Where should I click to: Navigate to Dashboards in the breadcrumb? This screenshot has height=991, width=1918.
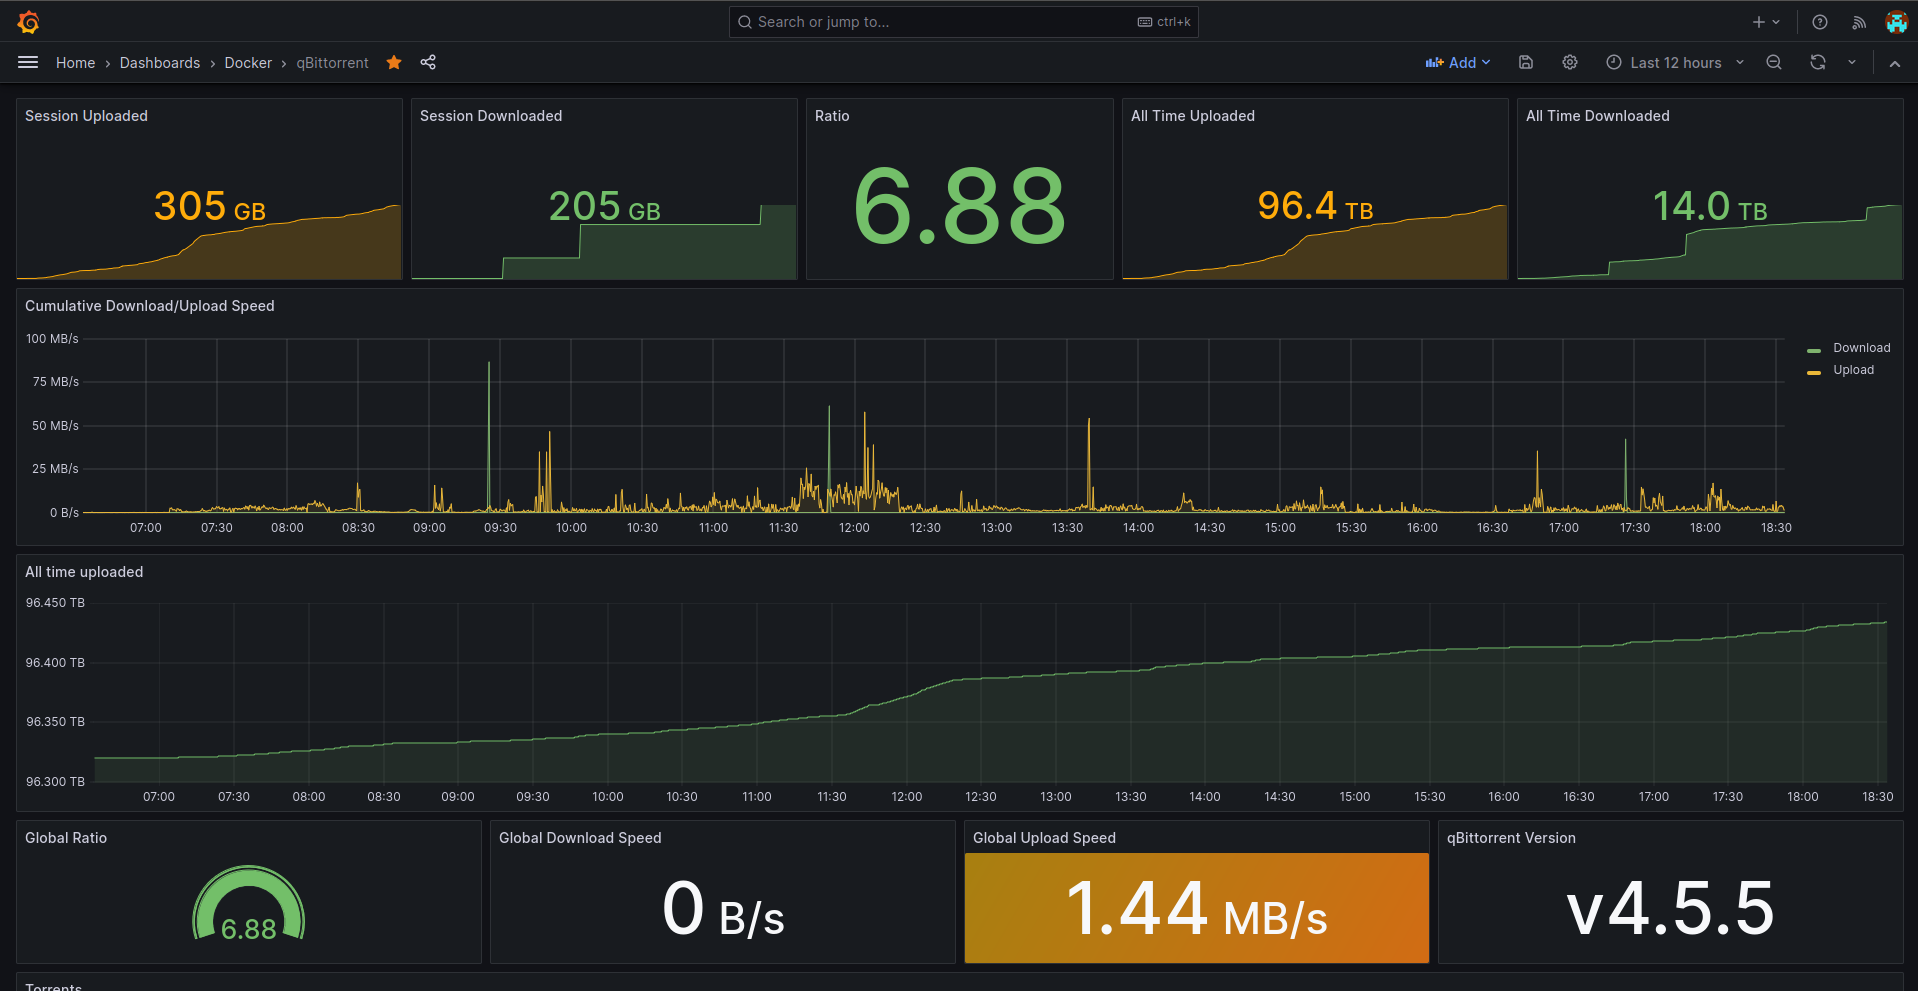tap(159, 62)
